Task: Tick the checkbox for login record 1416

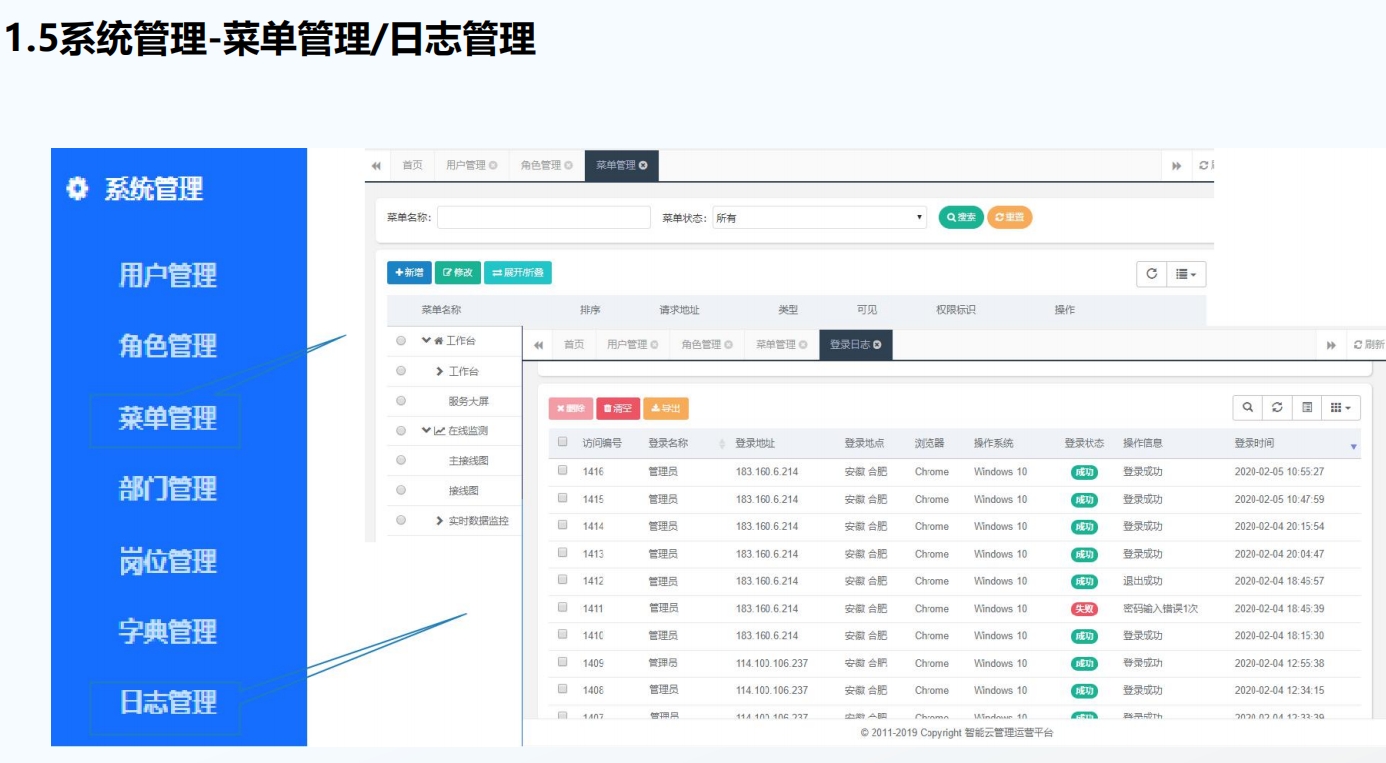Action: click(x=563, y=471)
